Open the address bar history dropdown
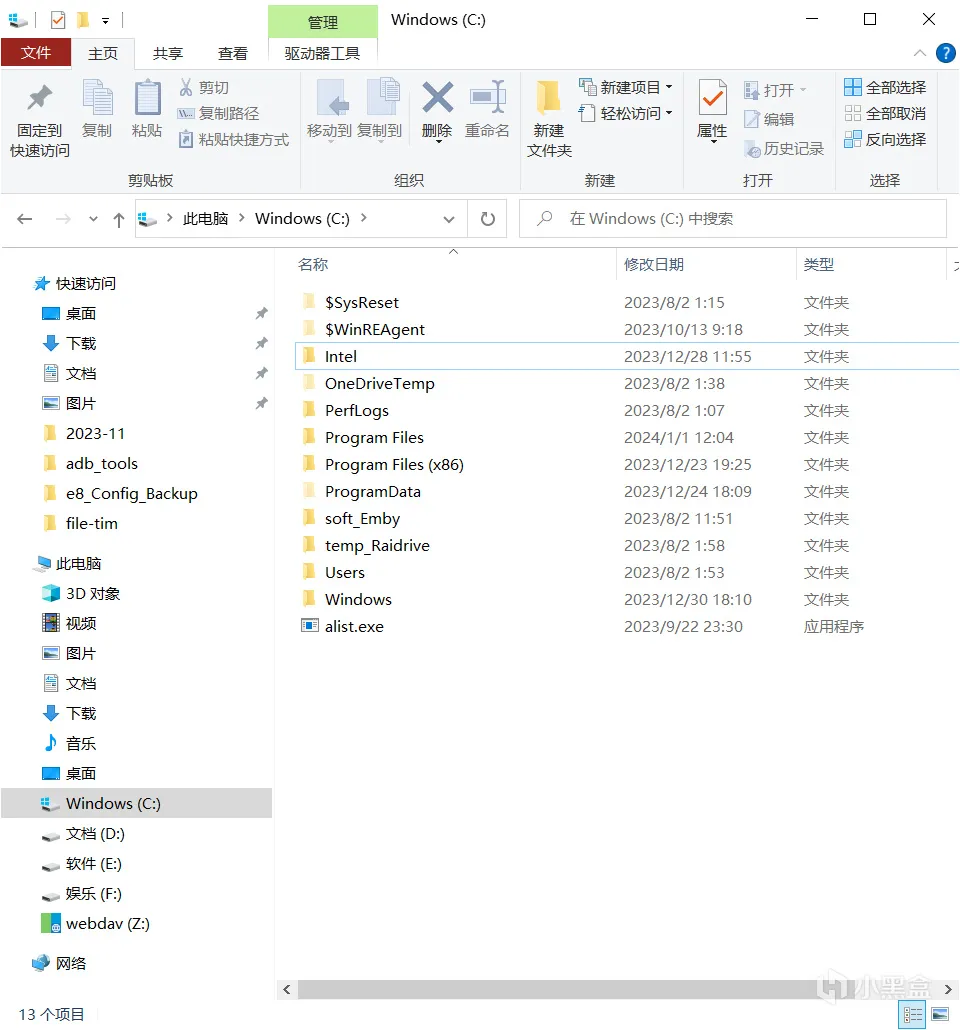960x1030 pixels. [x=449, y=219]
